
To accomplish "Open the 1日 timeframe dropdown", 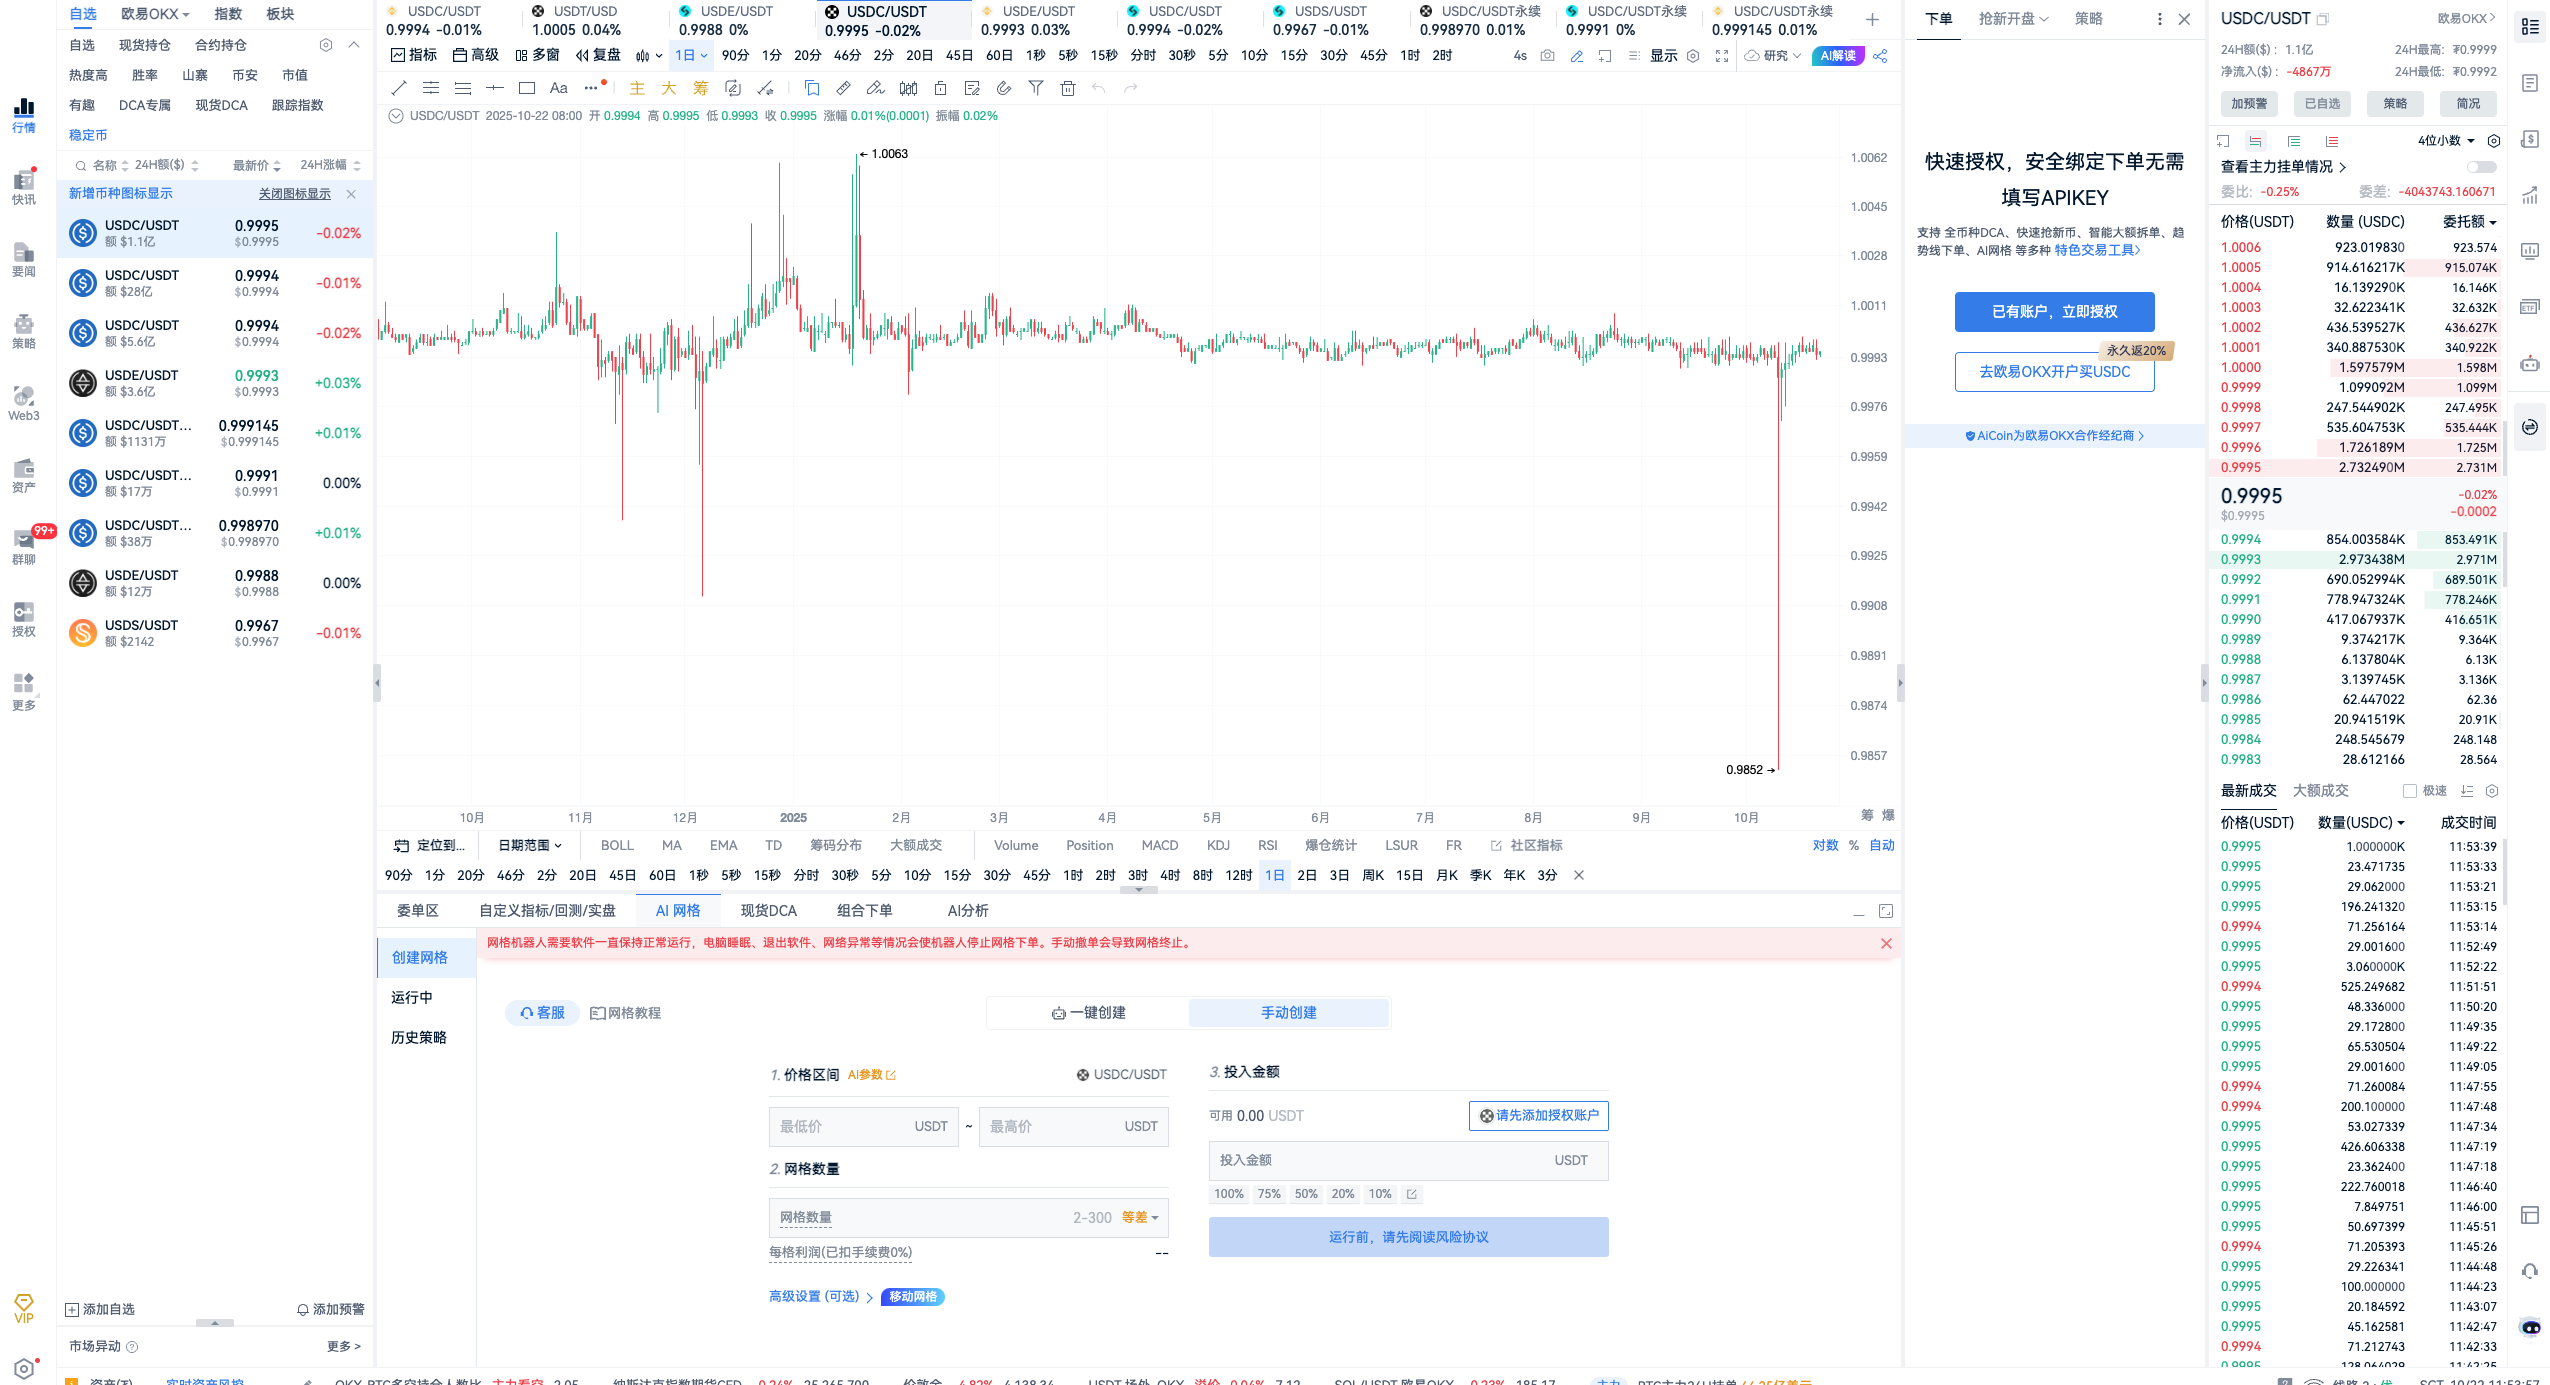I will tap(691, 55).
